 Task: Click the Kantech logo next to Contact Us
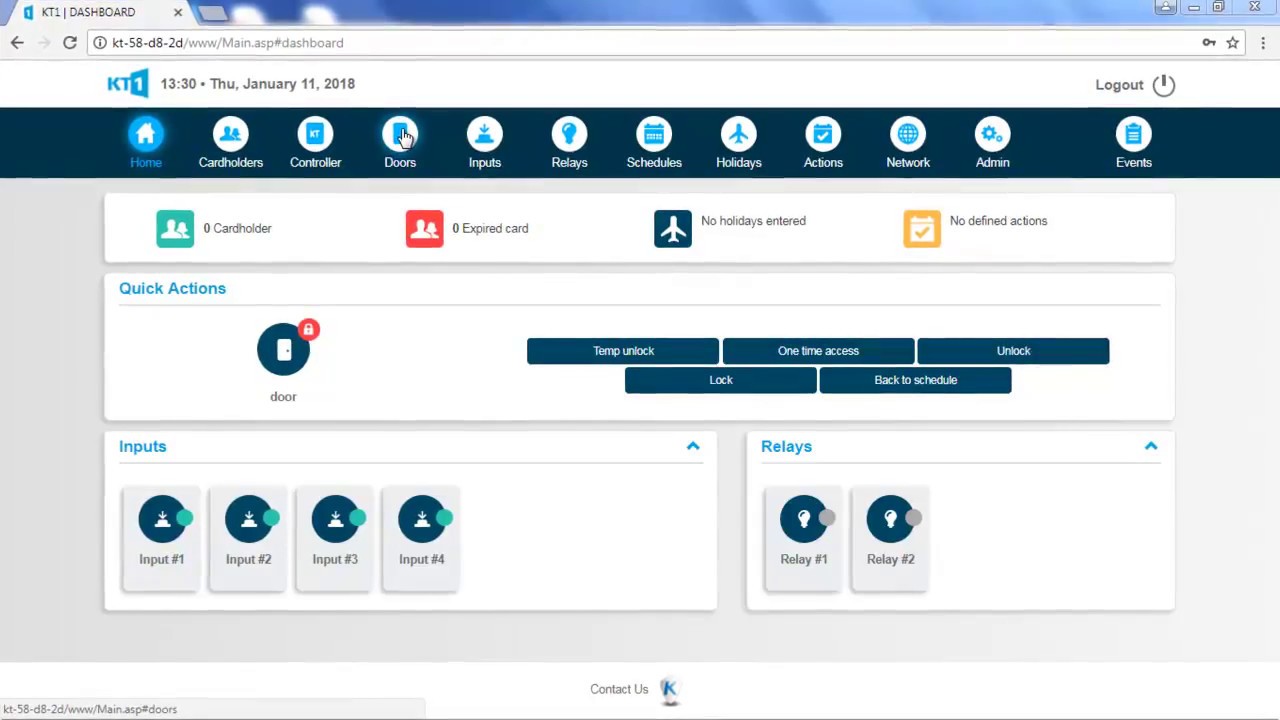(x=669, y=690)
